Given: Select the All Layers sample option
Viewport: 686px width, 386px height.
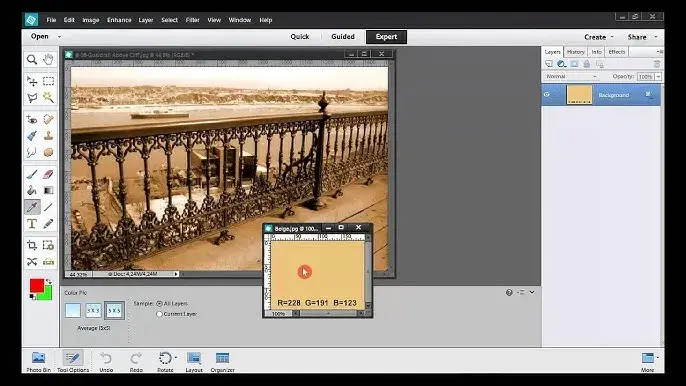Looking at the screenshot, I should point(159,303).
